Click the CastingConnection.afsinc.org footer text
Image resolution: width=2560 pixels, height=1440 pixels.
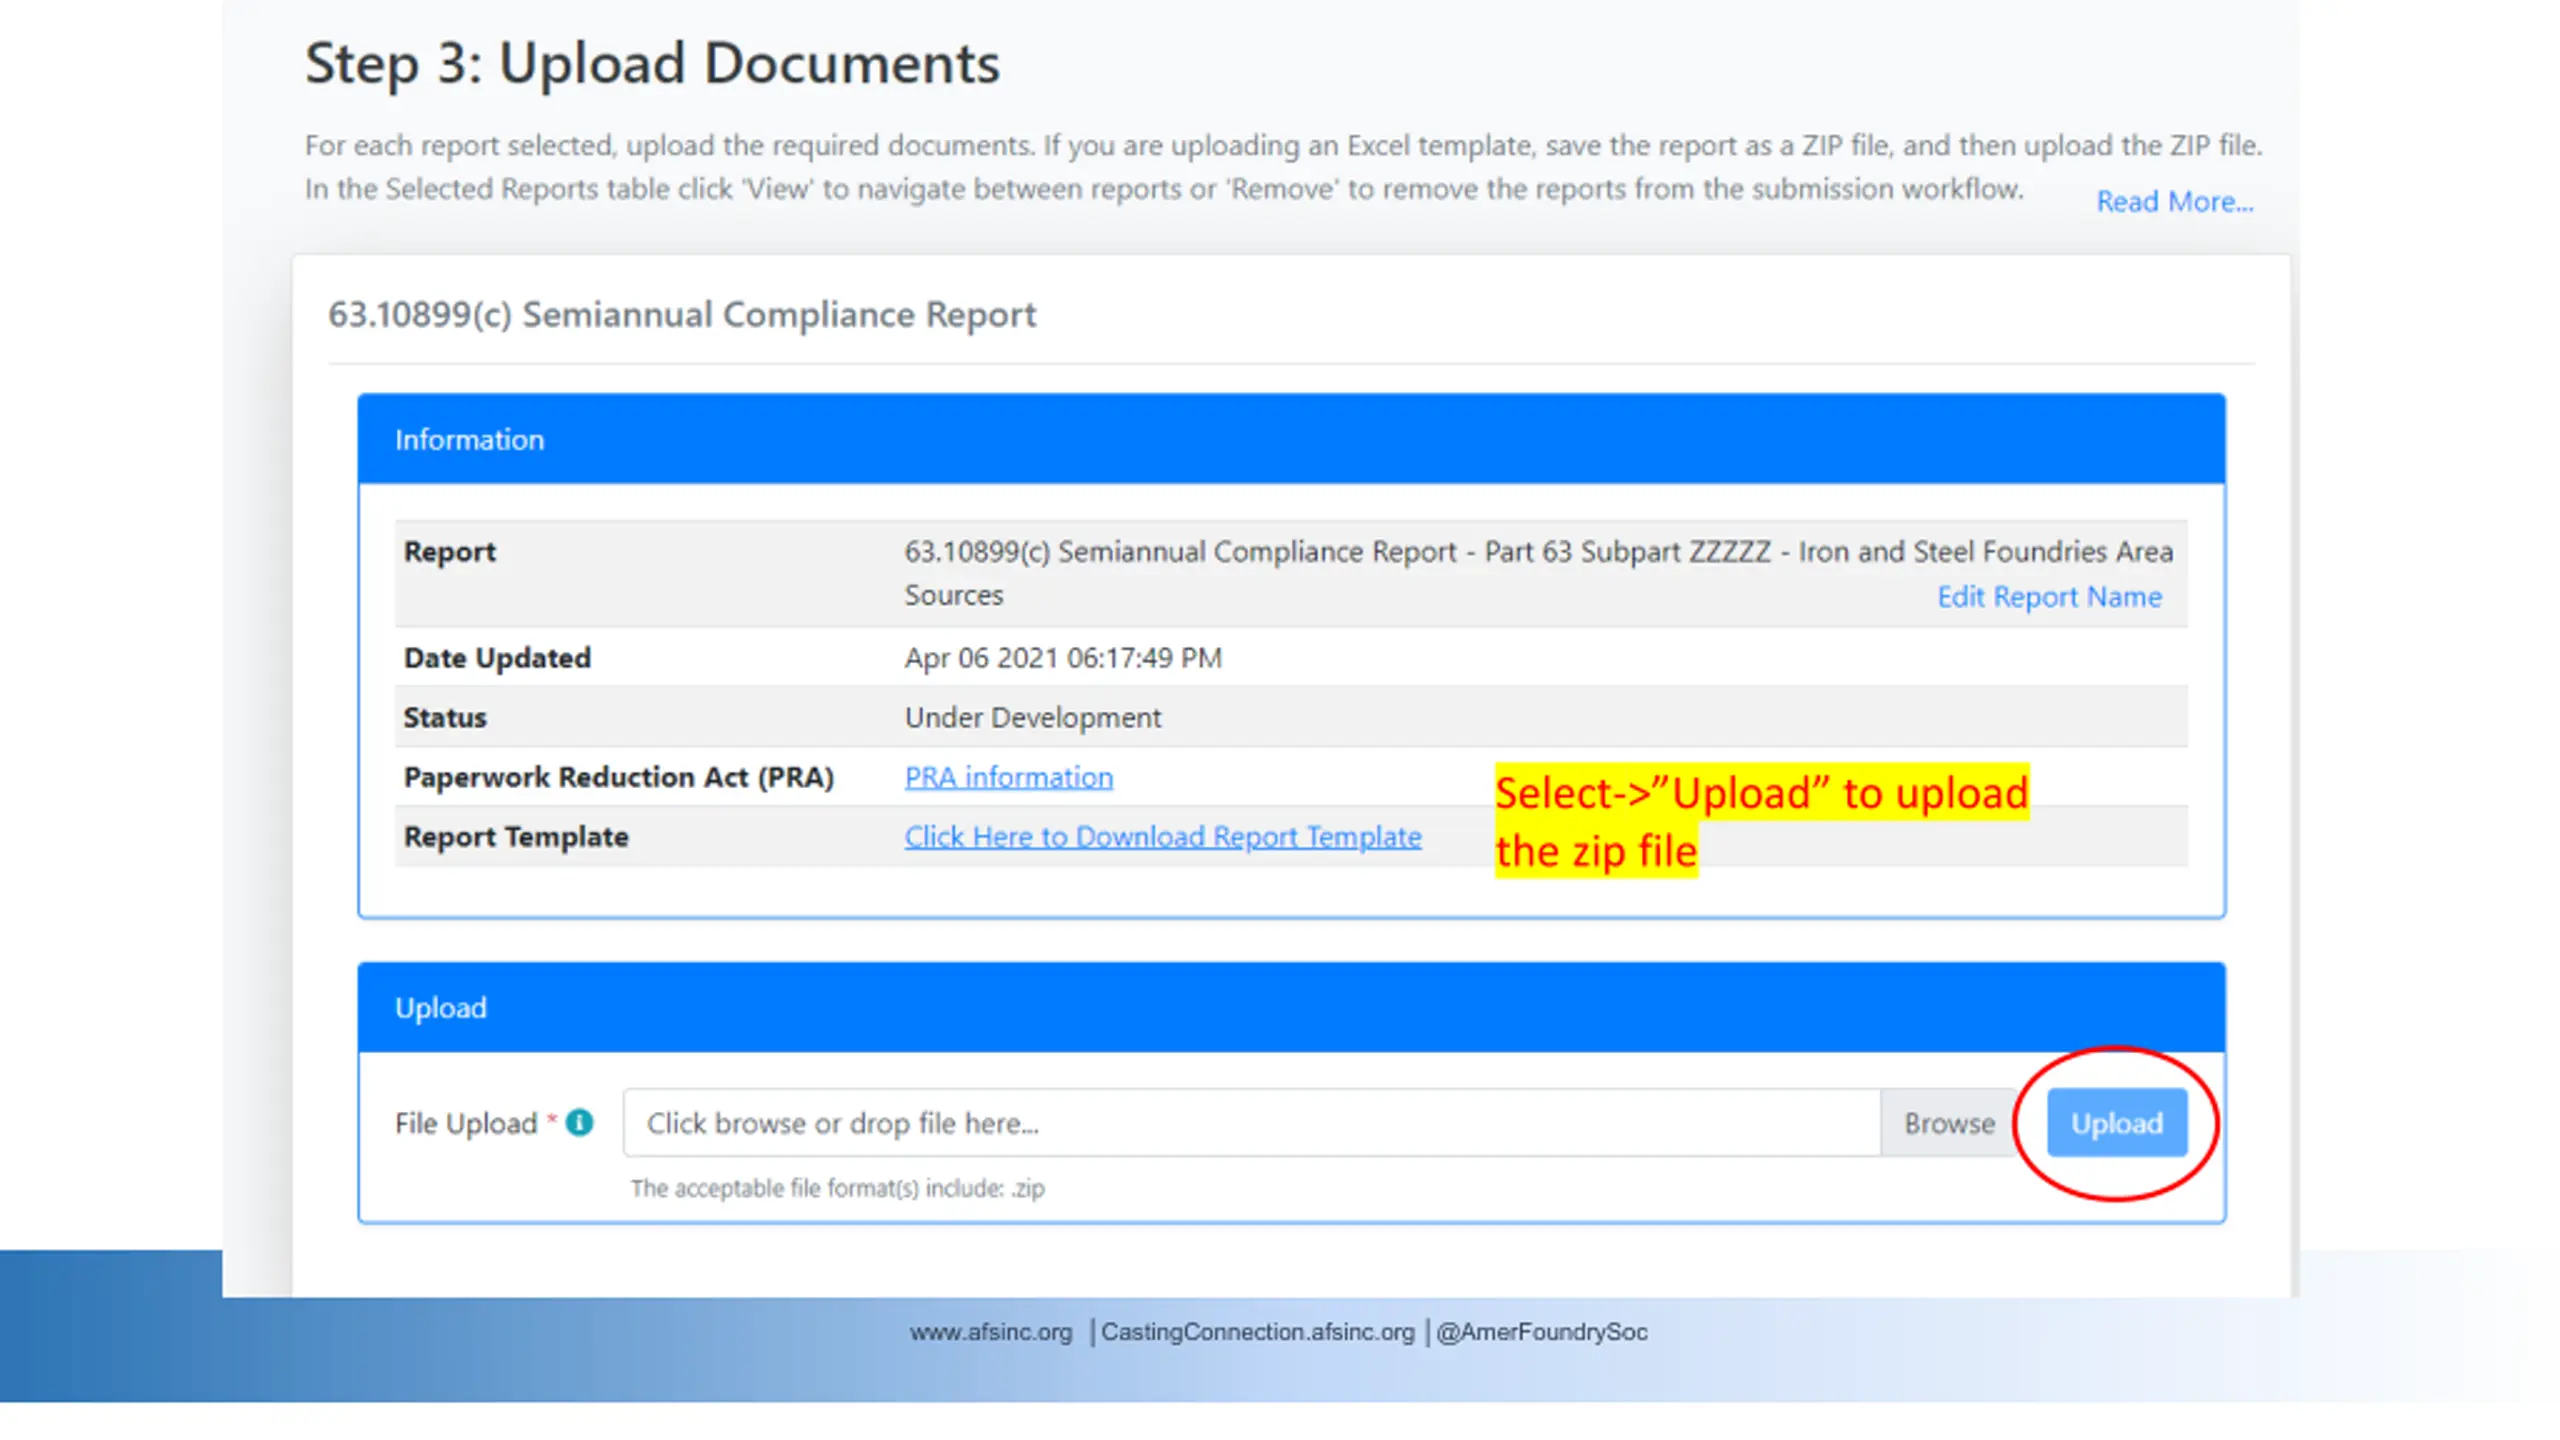point(1257,1332)
